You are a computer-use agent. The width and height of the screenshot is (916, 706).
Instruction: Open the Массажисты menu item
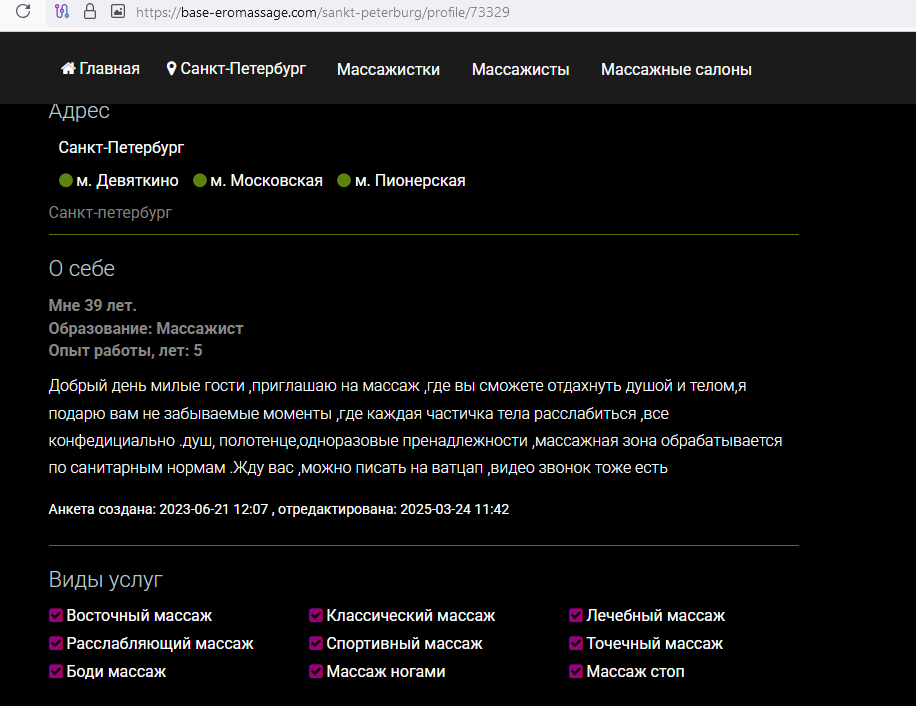pos(520,69)
